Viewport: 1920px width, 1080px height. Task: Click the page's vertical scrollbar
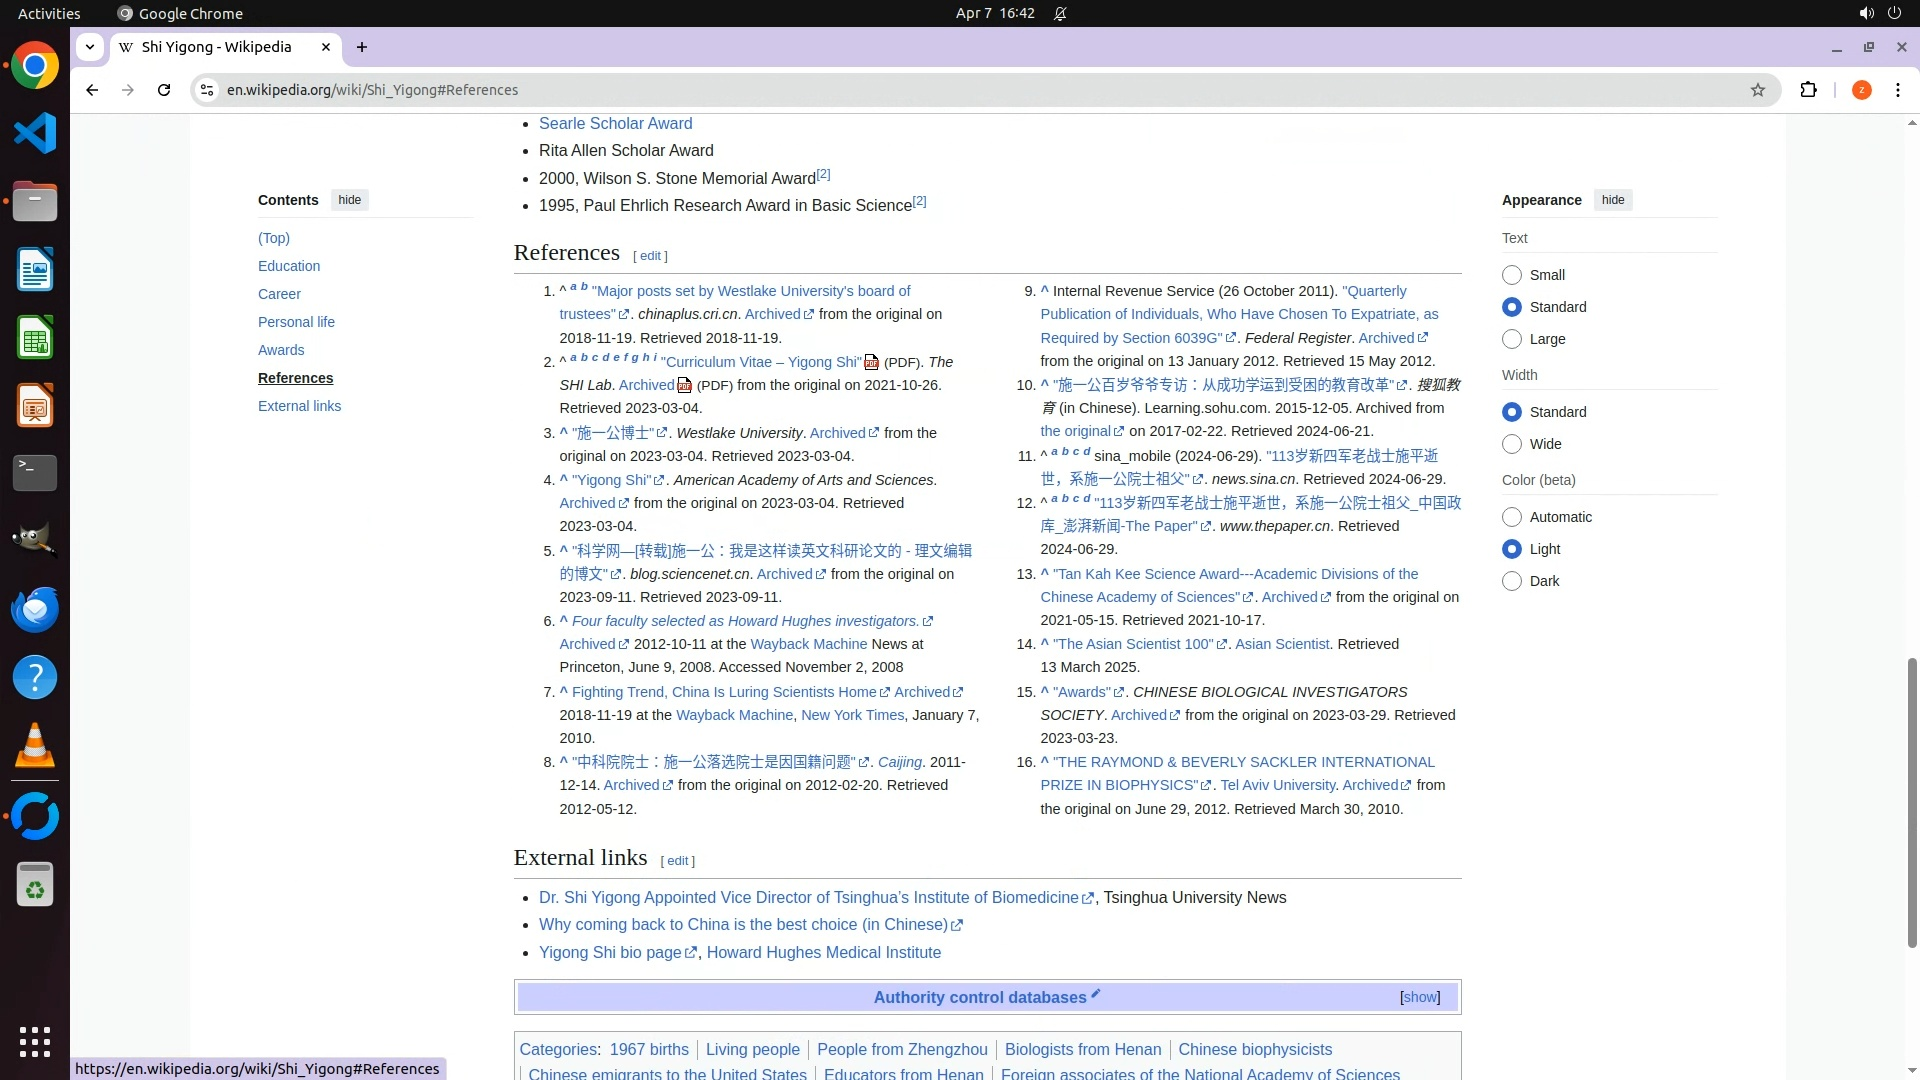[x=1912, y=800]
